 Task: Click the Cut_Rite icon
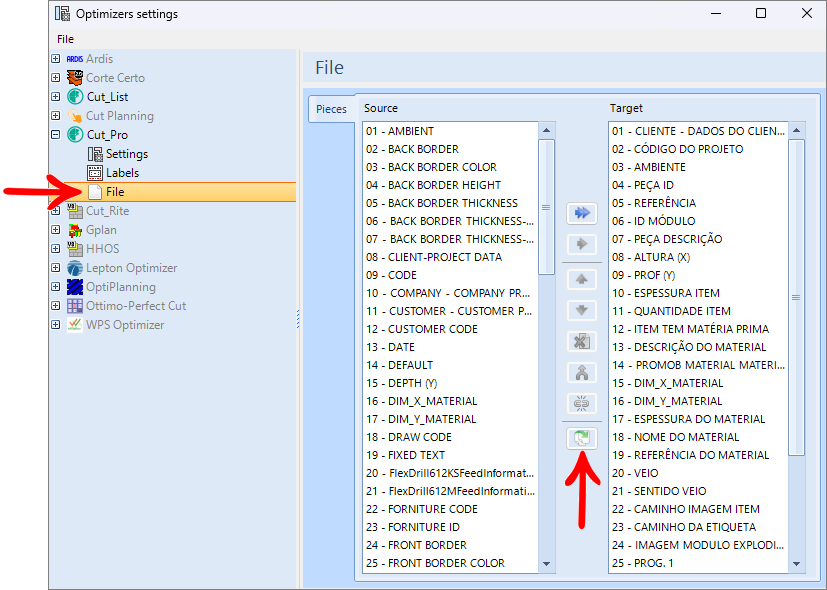coord(75,211)
